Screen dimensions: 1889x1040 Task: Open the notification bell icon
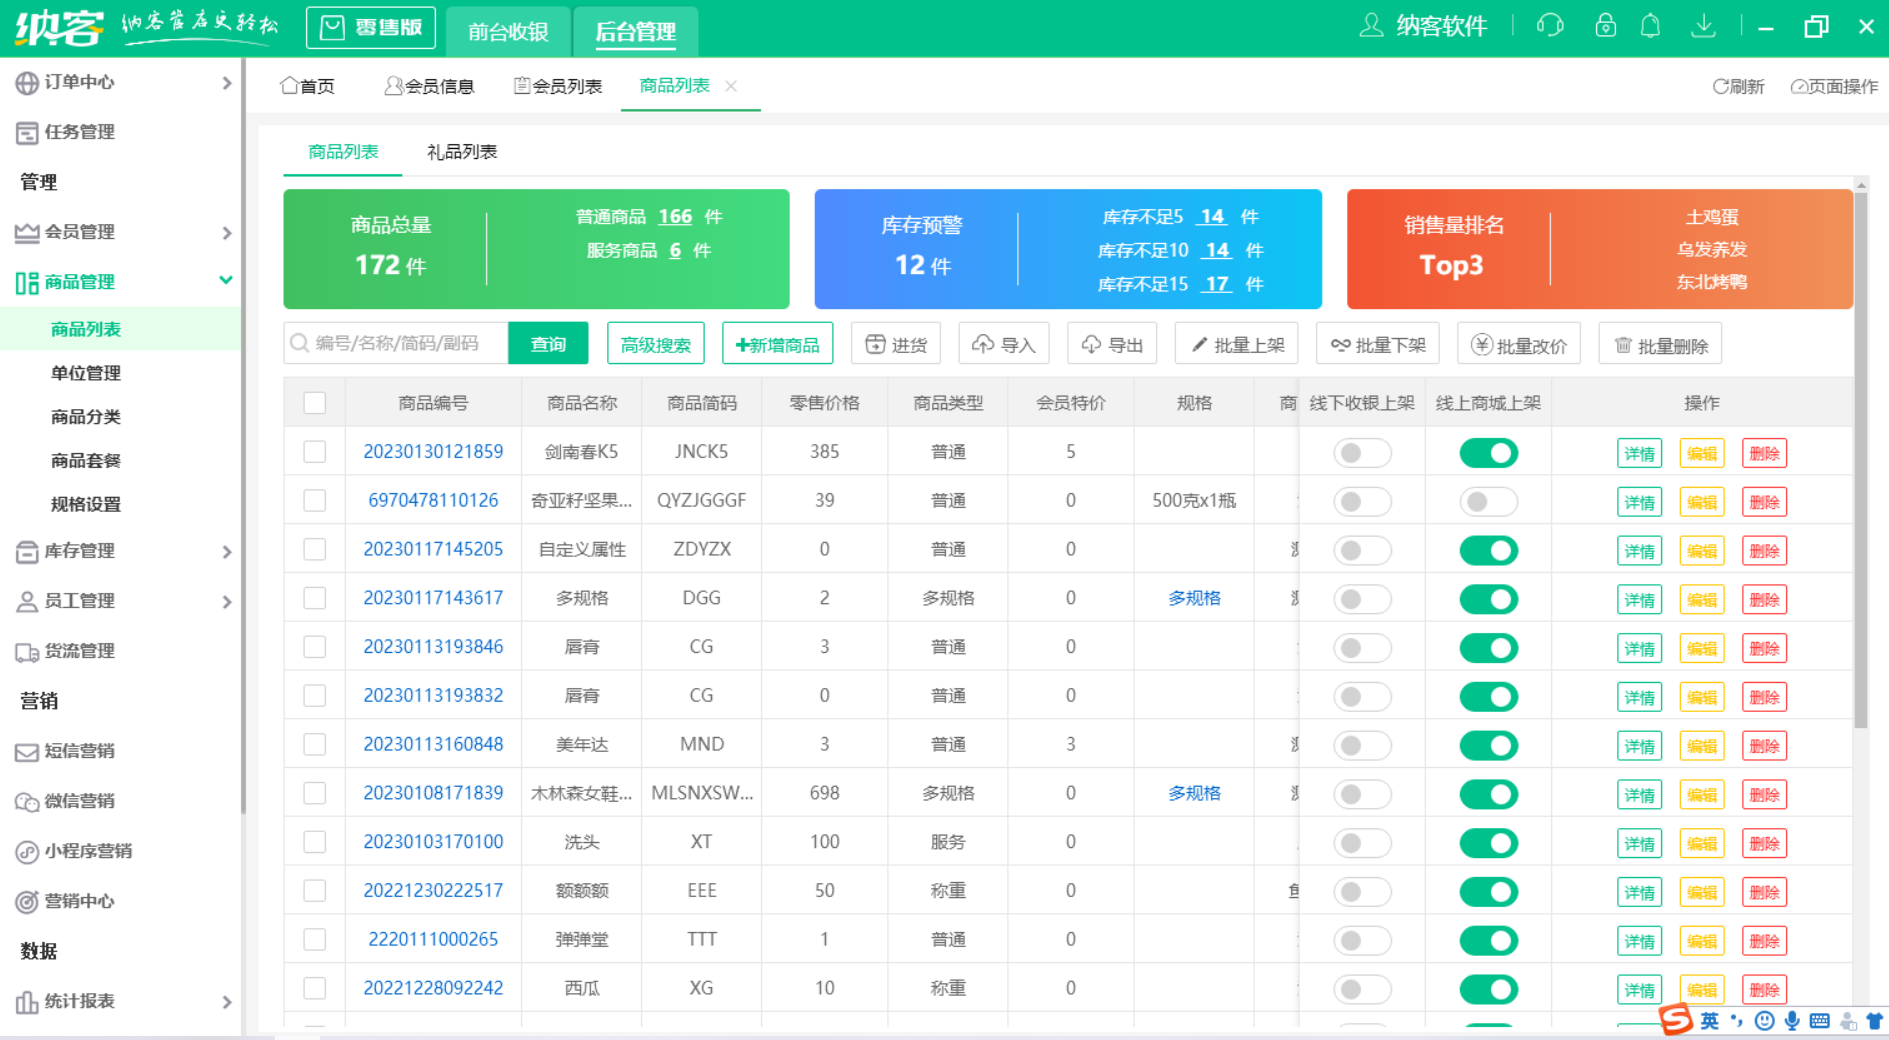[x=1651, y=25]
